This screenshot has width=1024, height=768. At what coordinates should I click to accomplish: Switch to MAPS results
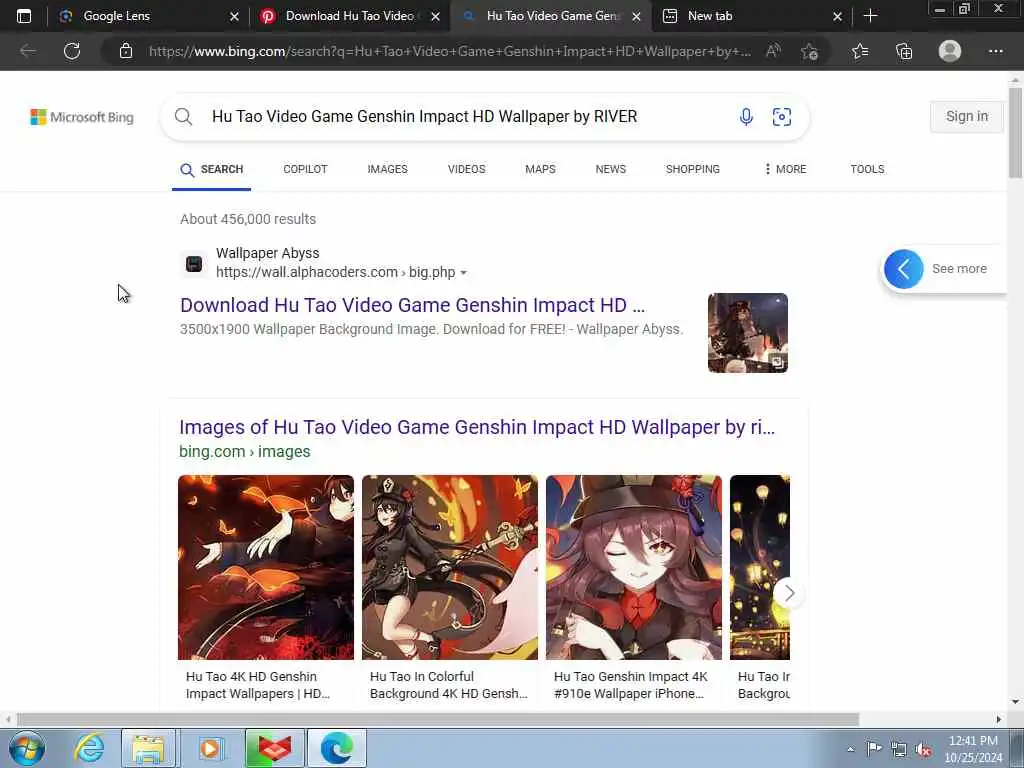click(x=540, y=169)
